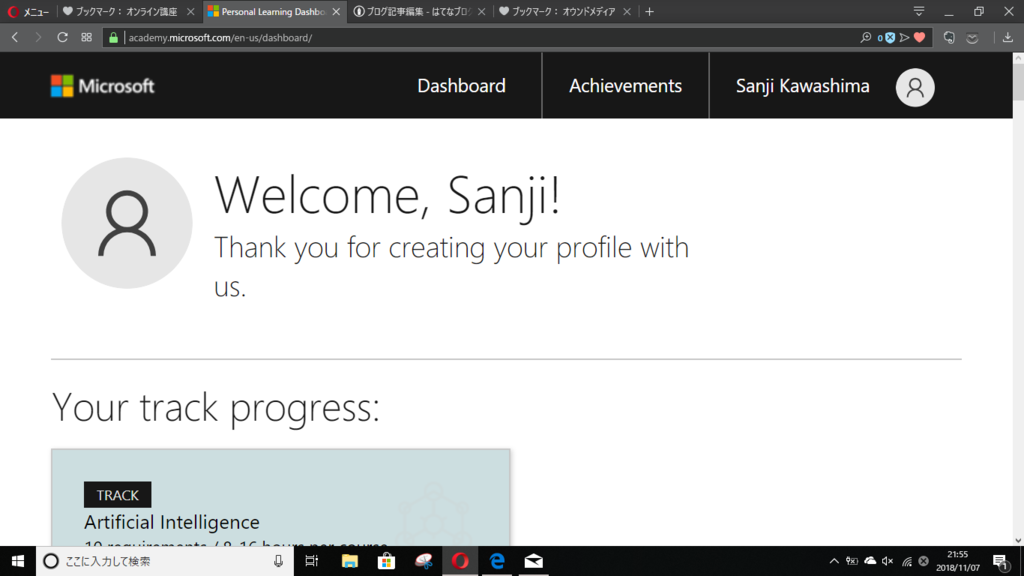Click the Wi-Fi network tray icon

906,561
